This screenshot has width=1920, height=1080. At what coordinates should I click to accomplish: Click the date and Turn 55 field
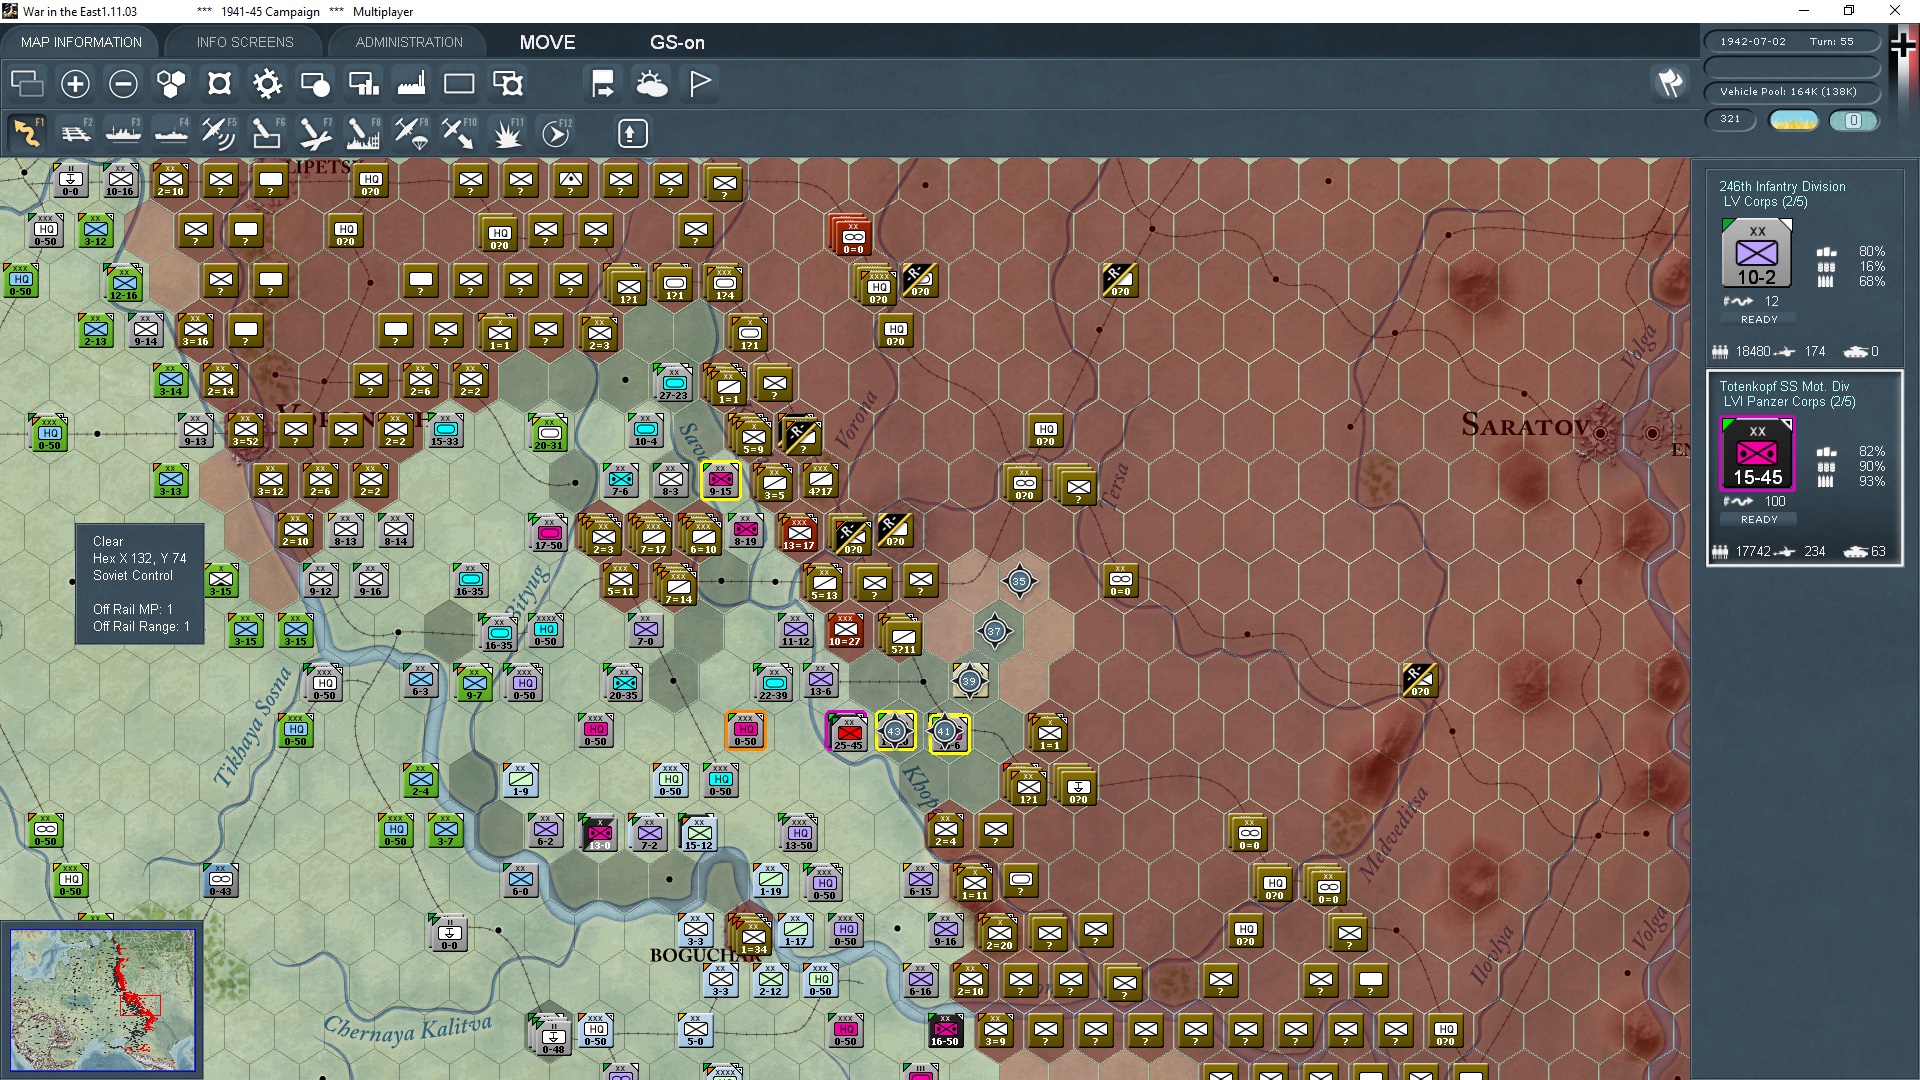point(1792,42)
